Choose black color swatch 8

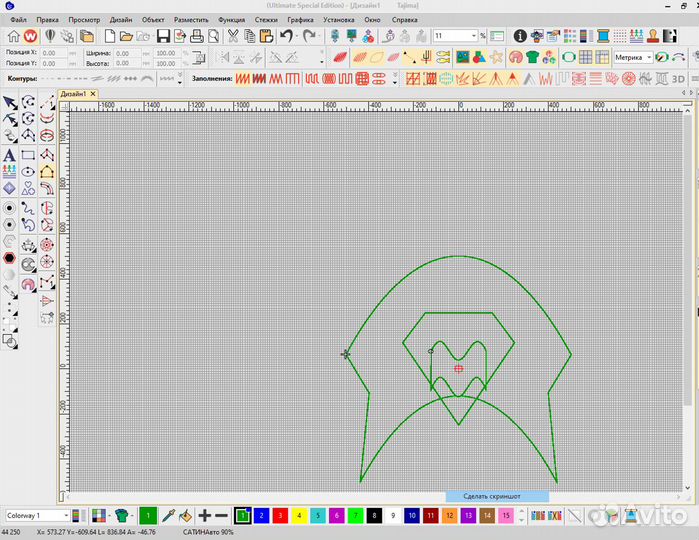pyautogui.click(x=374, y=516)
